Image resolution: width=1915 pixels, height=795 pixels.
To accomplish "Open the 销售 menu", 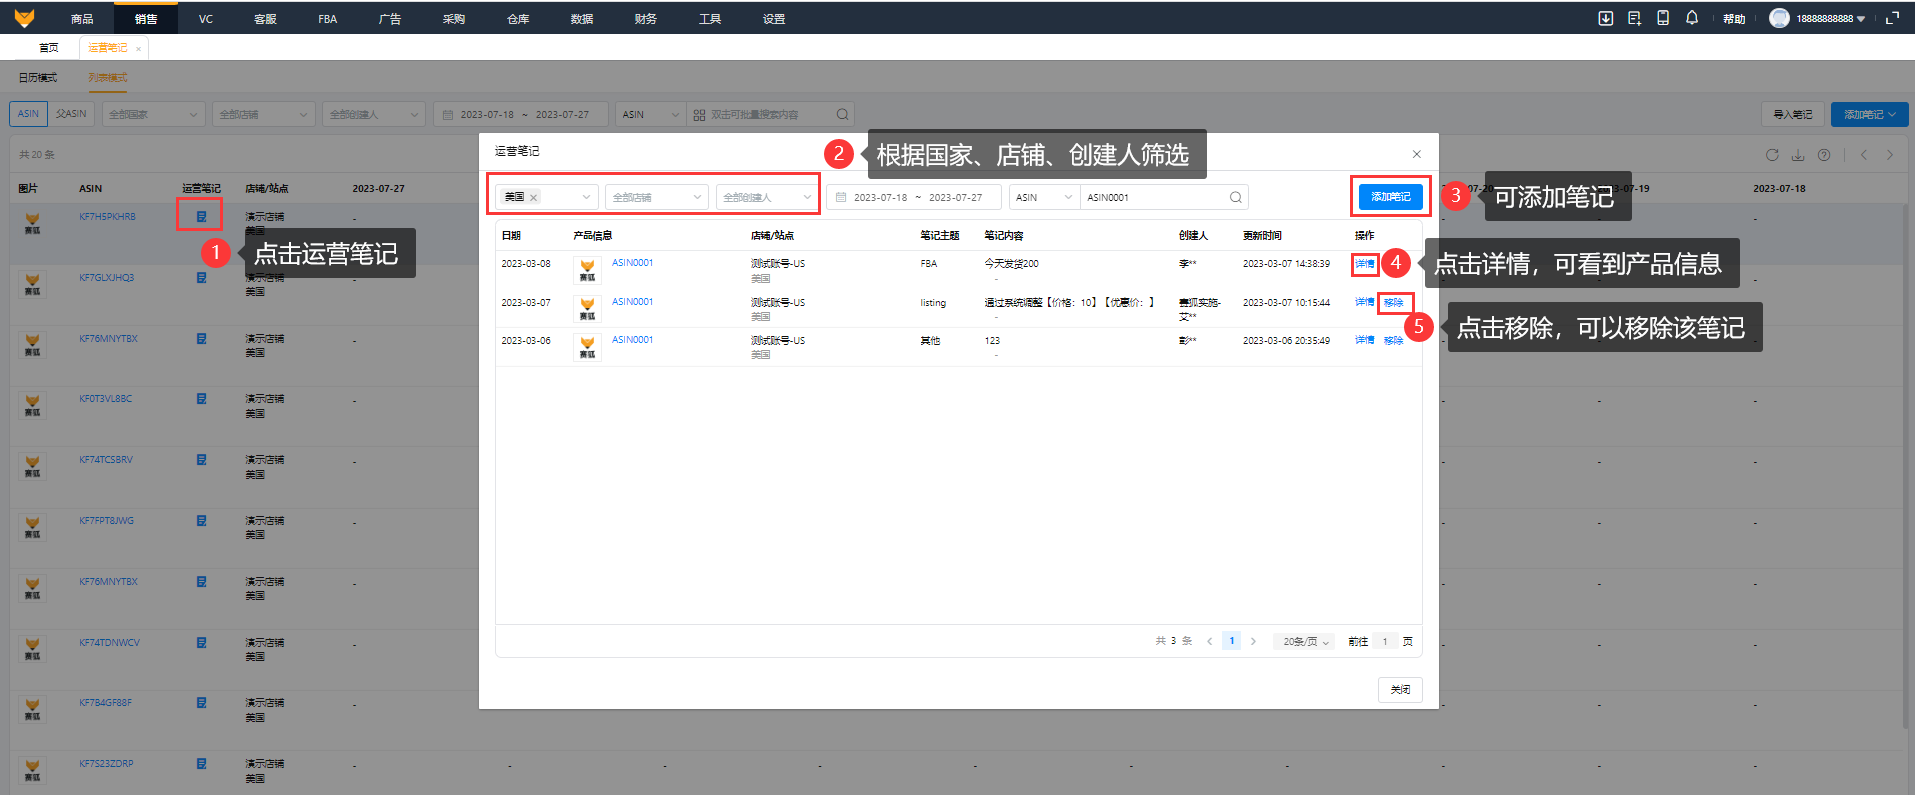I will [x=146, y=18].
